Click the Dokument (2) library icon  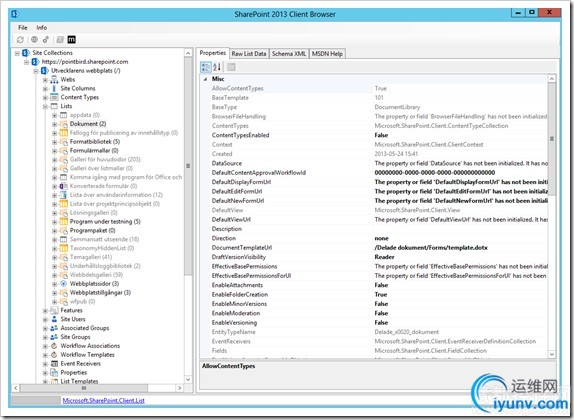pos(64,124)
